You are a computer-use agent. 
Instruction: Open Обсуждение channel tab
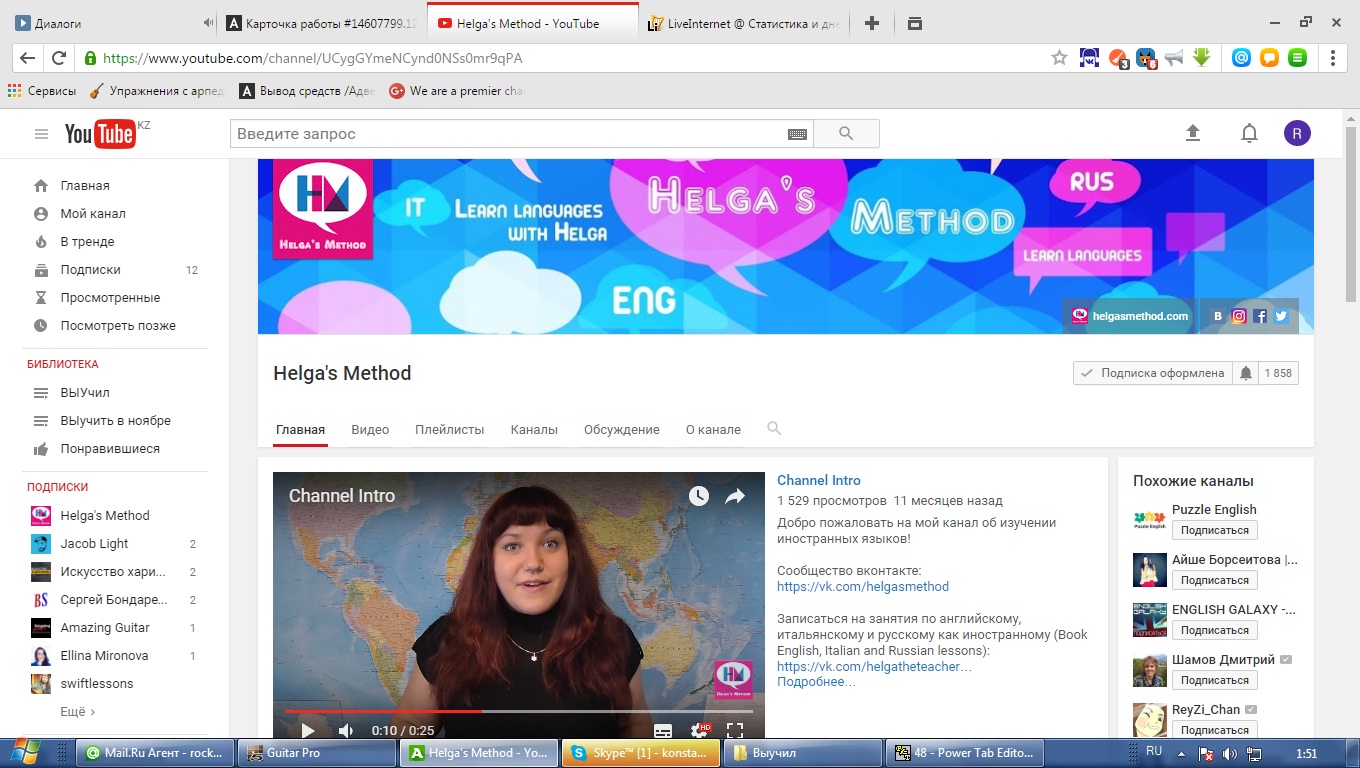pyautogui.click(x=622, y=430)
